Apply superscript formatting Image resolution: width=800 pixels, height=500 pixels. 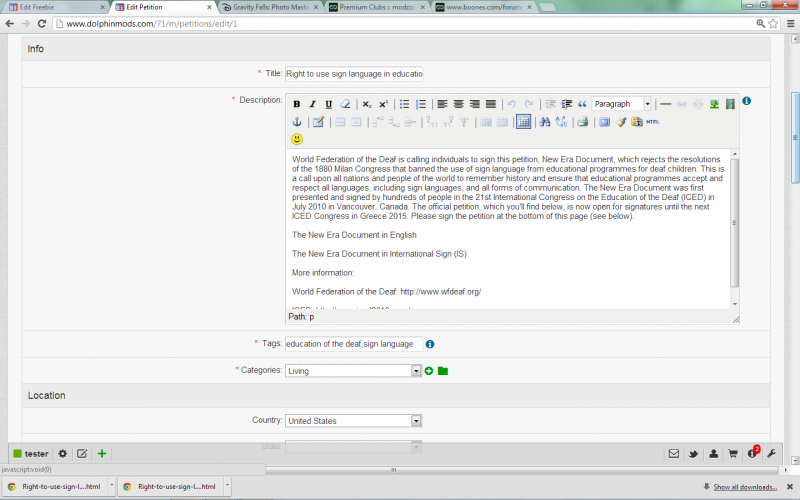[383, 104]
